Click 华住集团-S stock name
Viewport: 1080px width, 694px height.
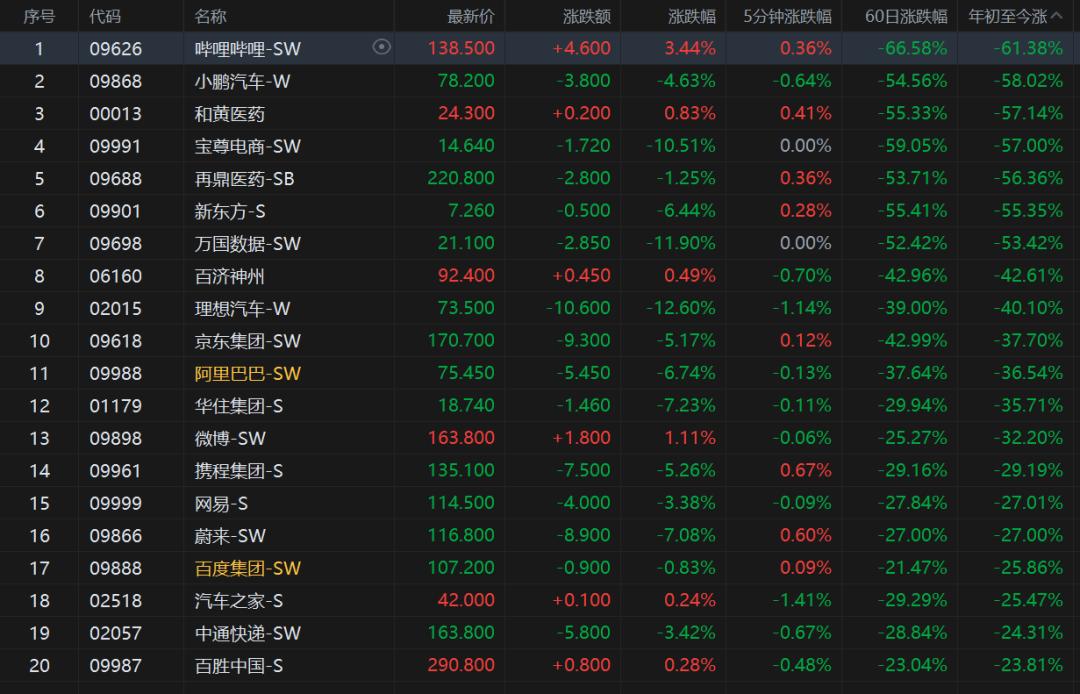click(x=239, y=406)
